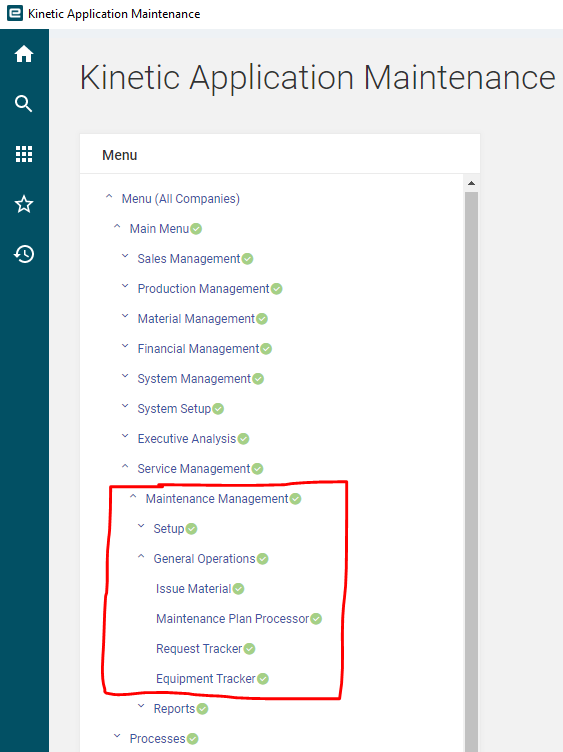This screenshot has width=563, height=752.
Task: Click green check beside Sales Management
Action: click(247, 259)
